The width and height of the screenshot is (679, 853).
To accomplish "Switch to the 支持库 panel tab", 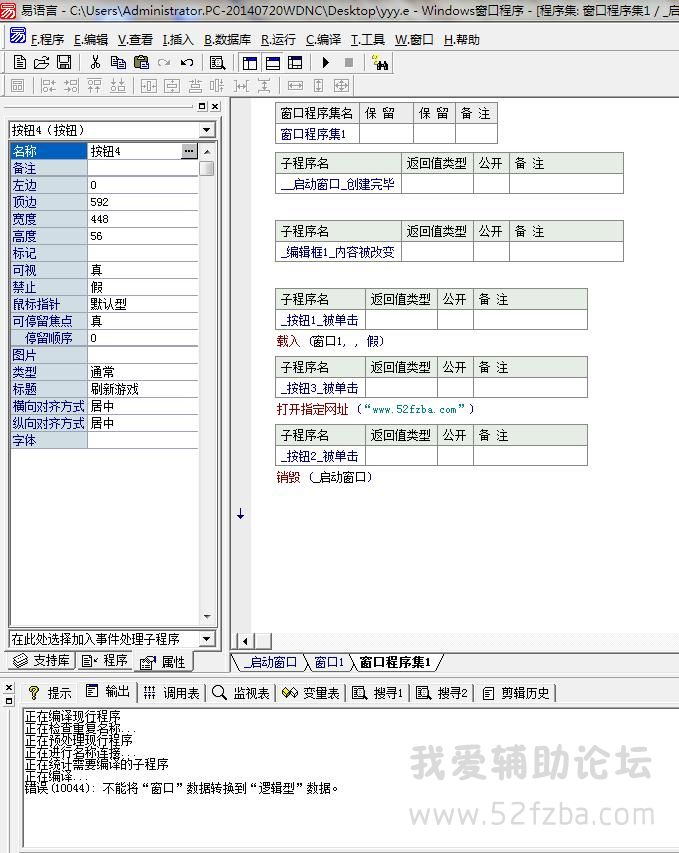I will coord(41,661).
